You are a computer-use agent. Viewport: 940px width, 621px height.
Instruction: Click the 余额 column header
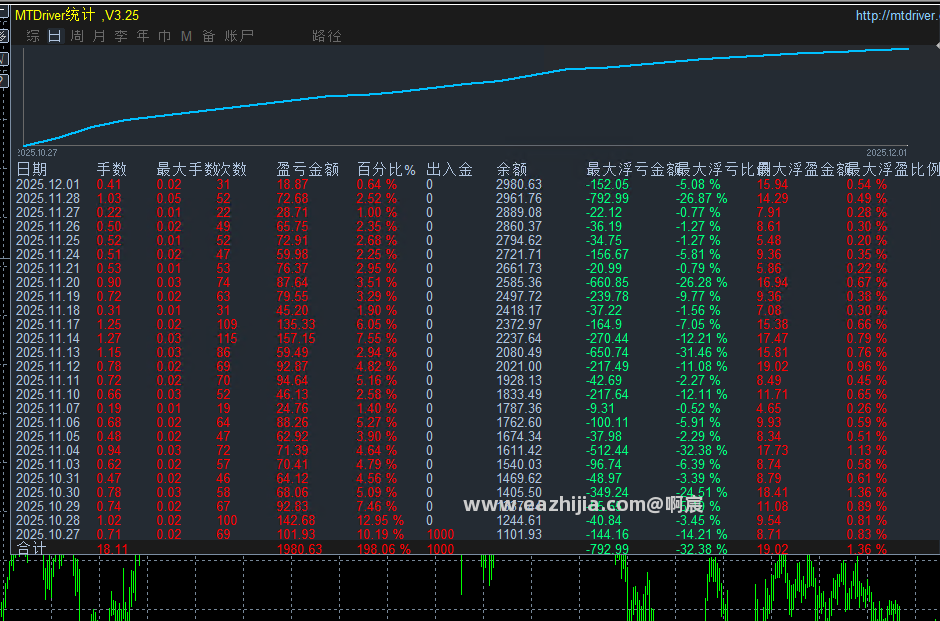click(x=512, y=170)
